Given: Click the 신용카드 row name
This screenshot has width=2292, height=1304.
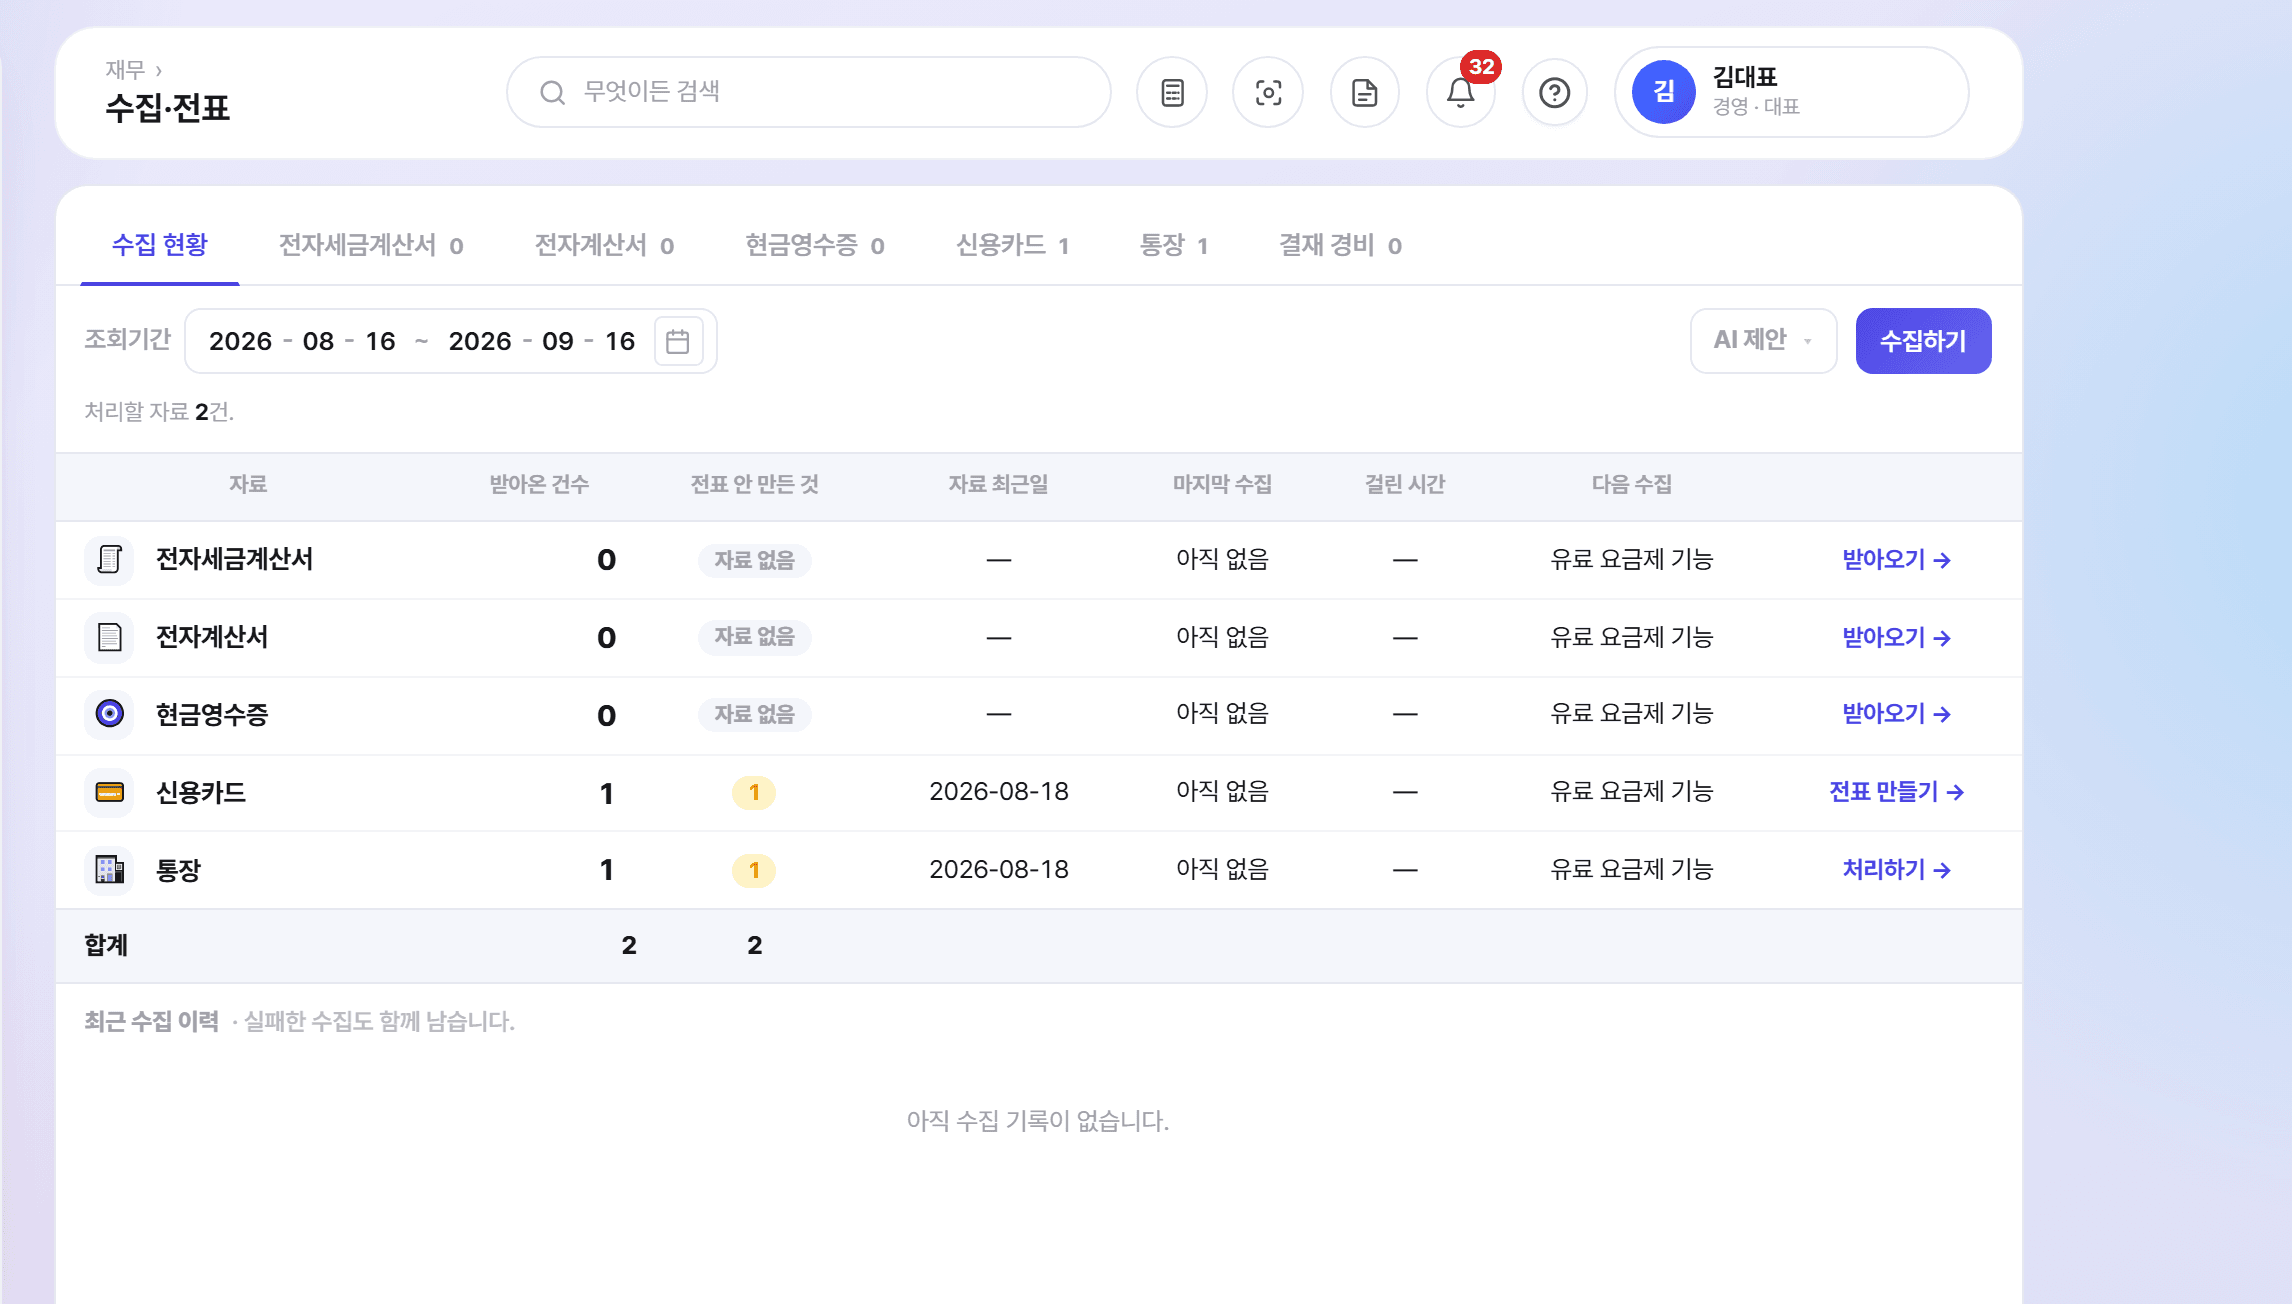Looking at the screenshot, I should click(x=200, y=793).
